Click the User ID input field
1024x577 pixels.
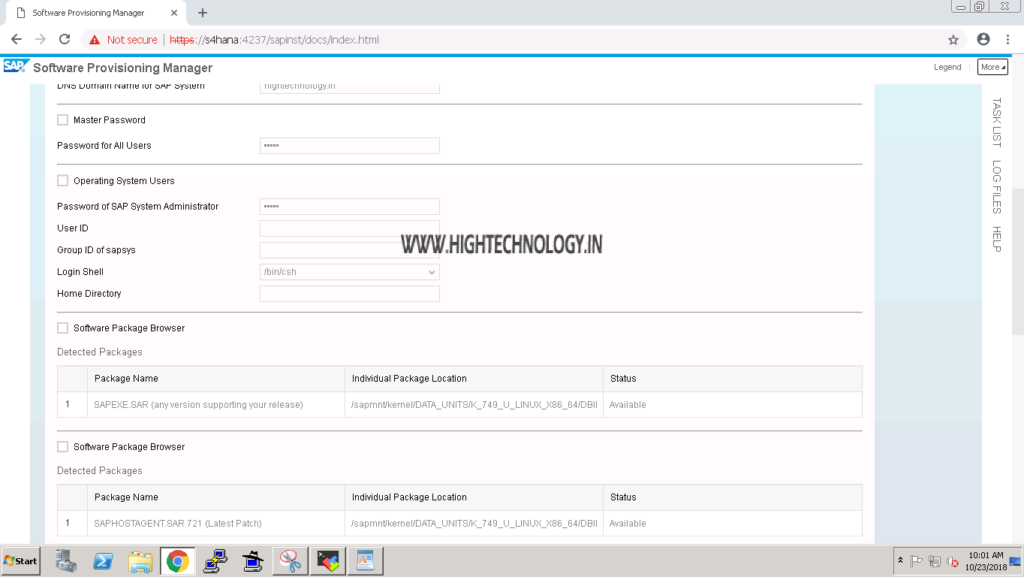(349, 228)
